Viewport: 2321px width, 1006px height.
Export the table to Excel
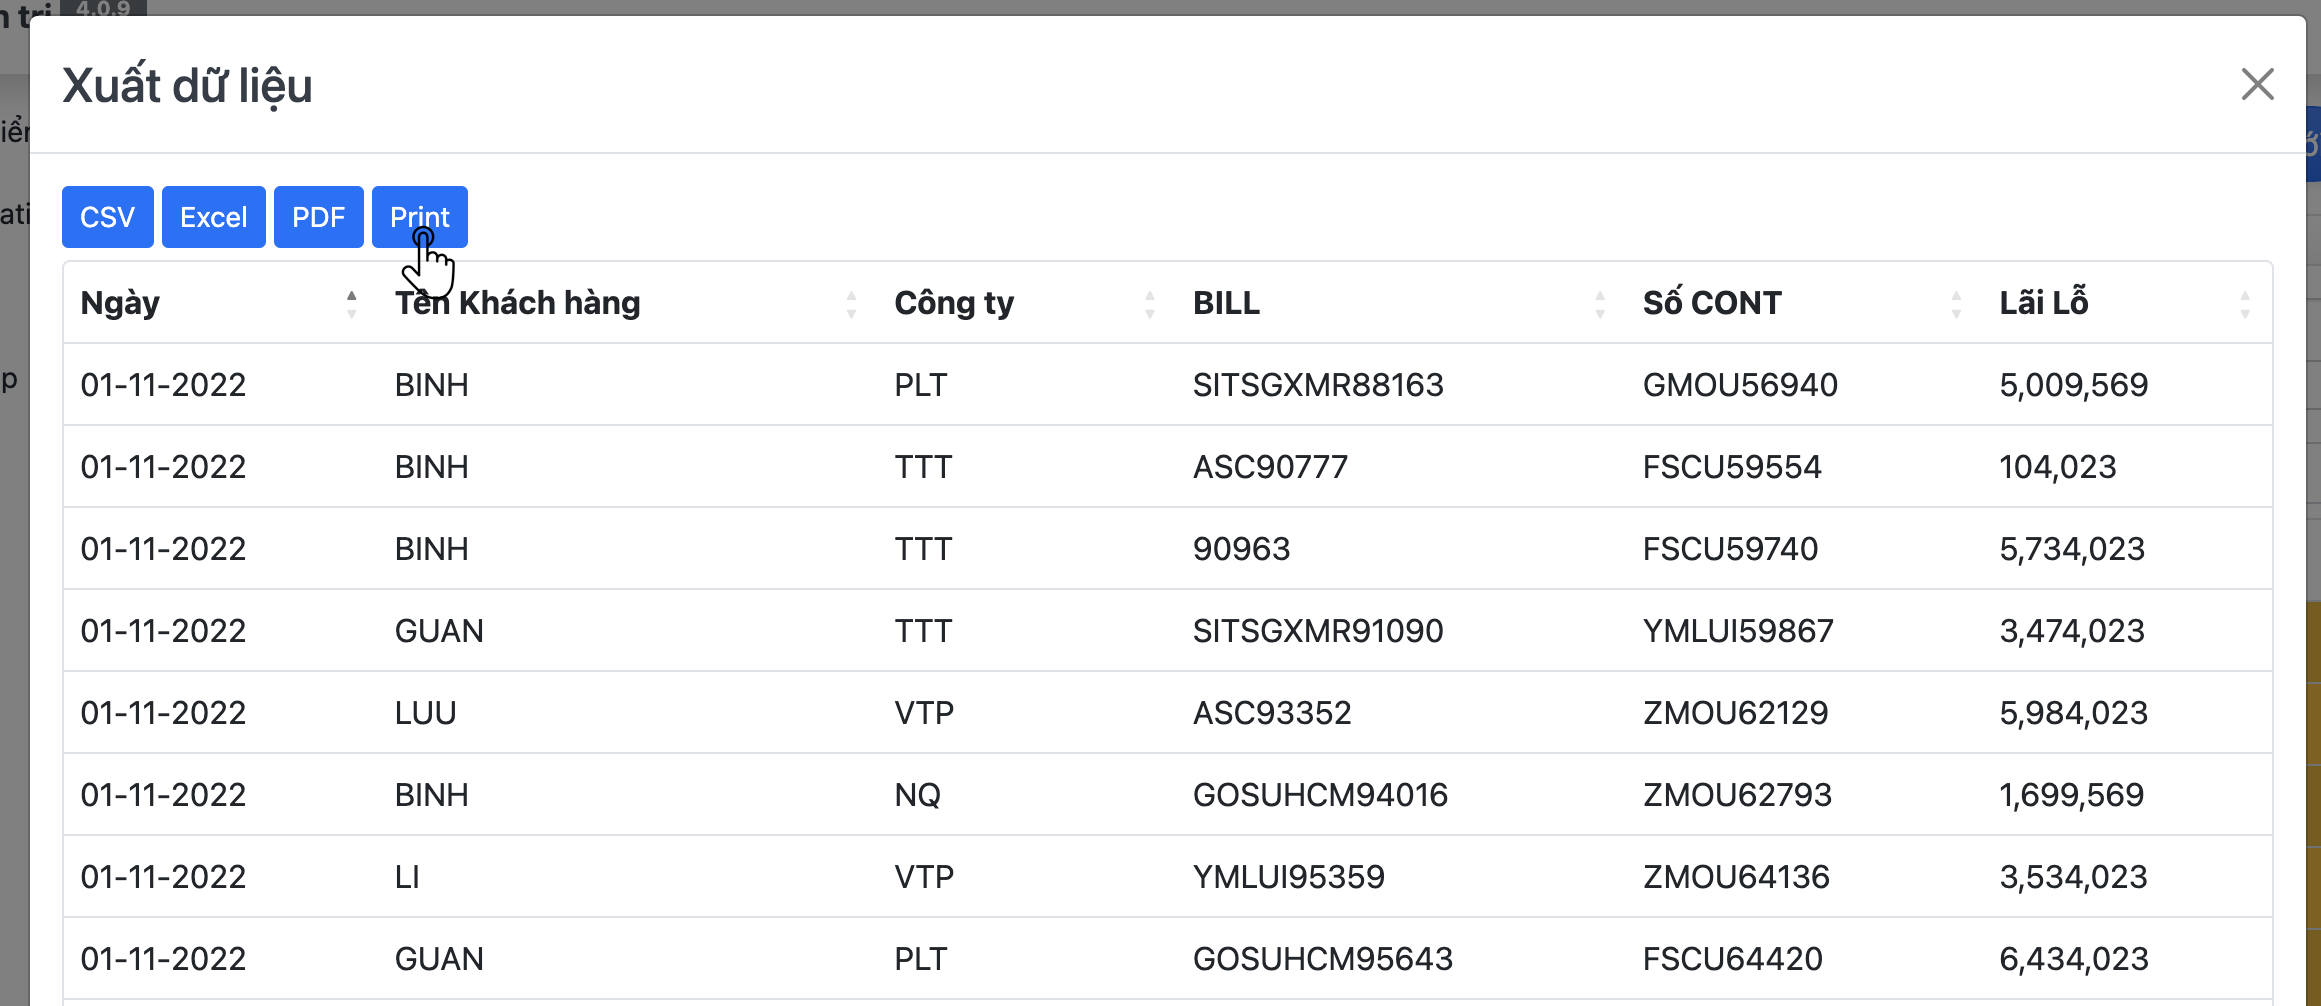click(213, 217)
